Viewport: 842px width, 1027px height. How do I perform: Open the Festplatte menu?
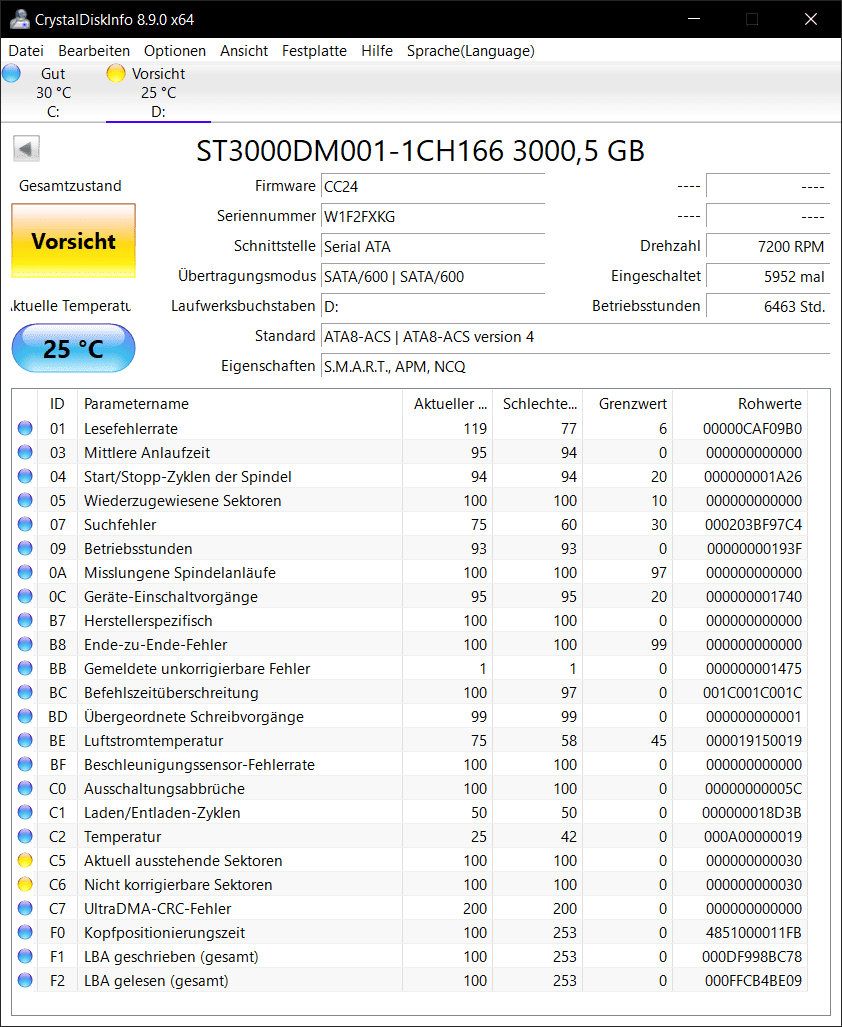(314, 50)
